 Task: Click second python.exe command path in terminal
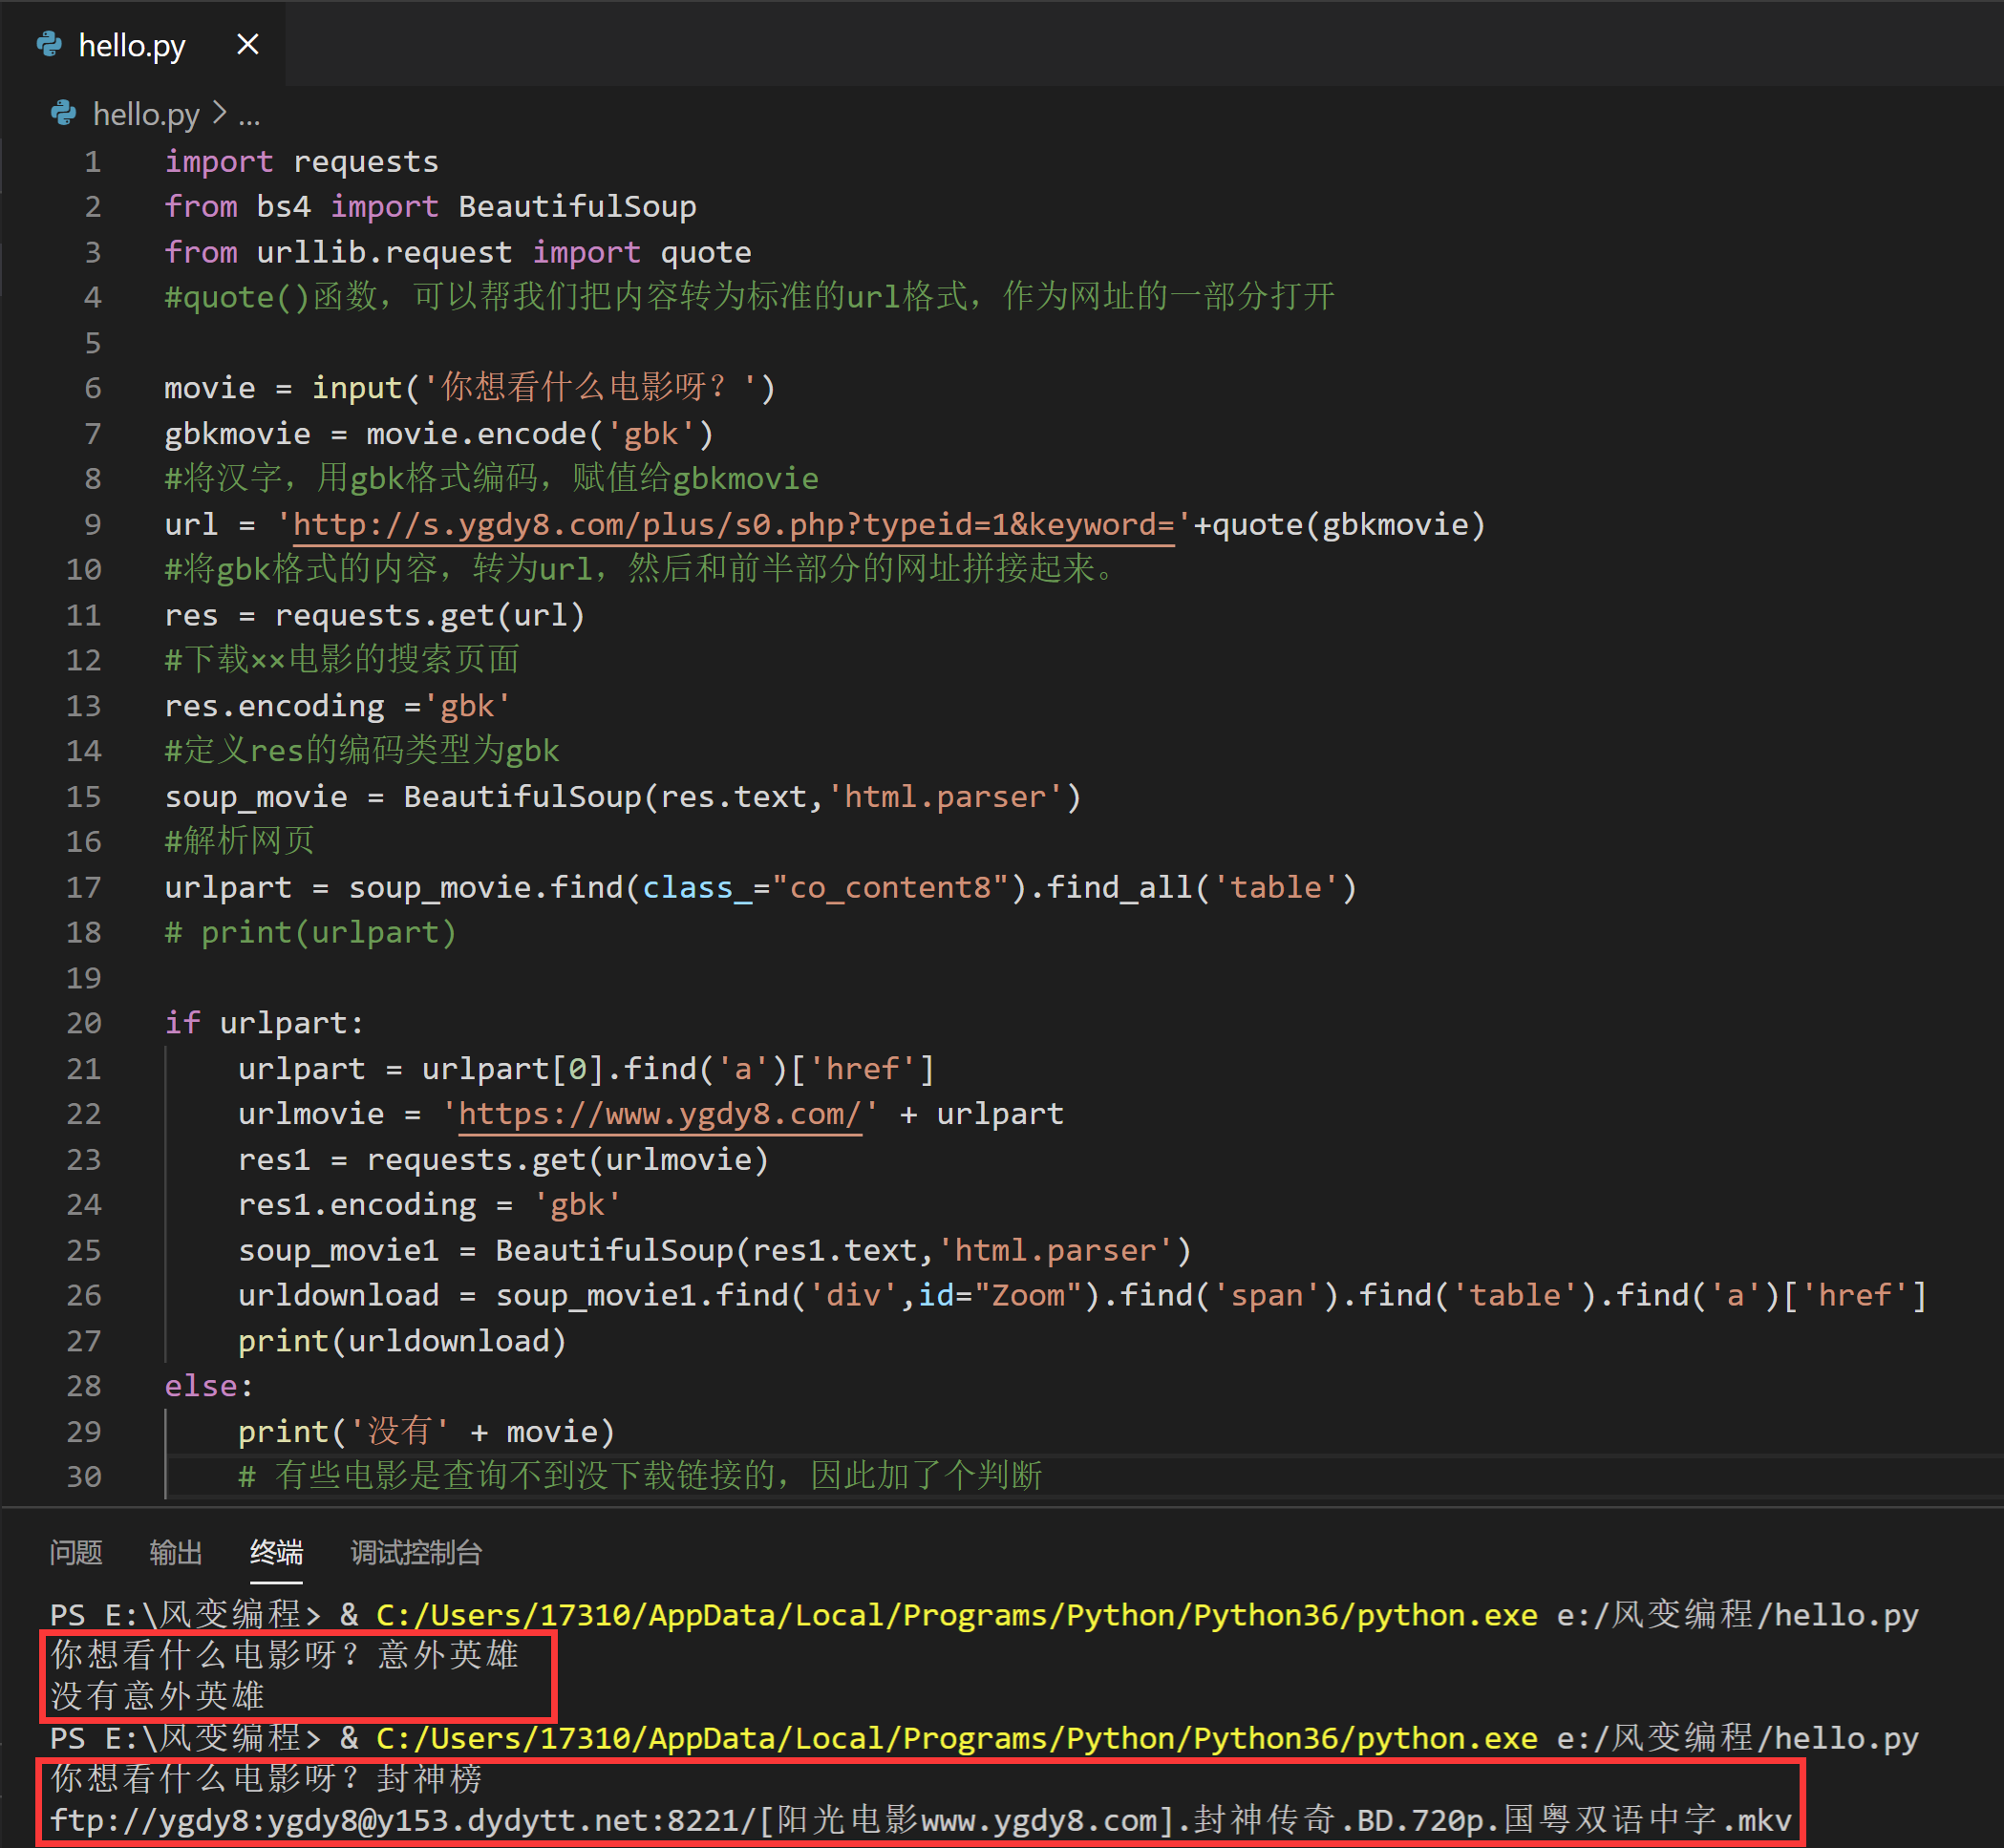pos(957,1738)
